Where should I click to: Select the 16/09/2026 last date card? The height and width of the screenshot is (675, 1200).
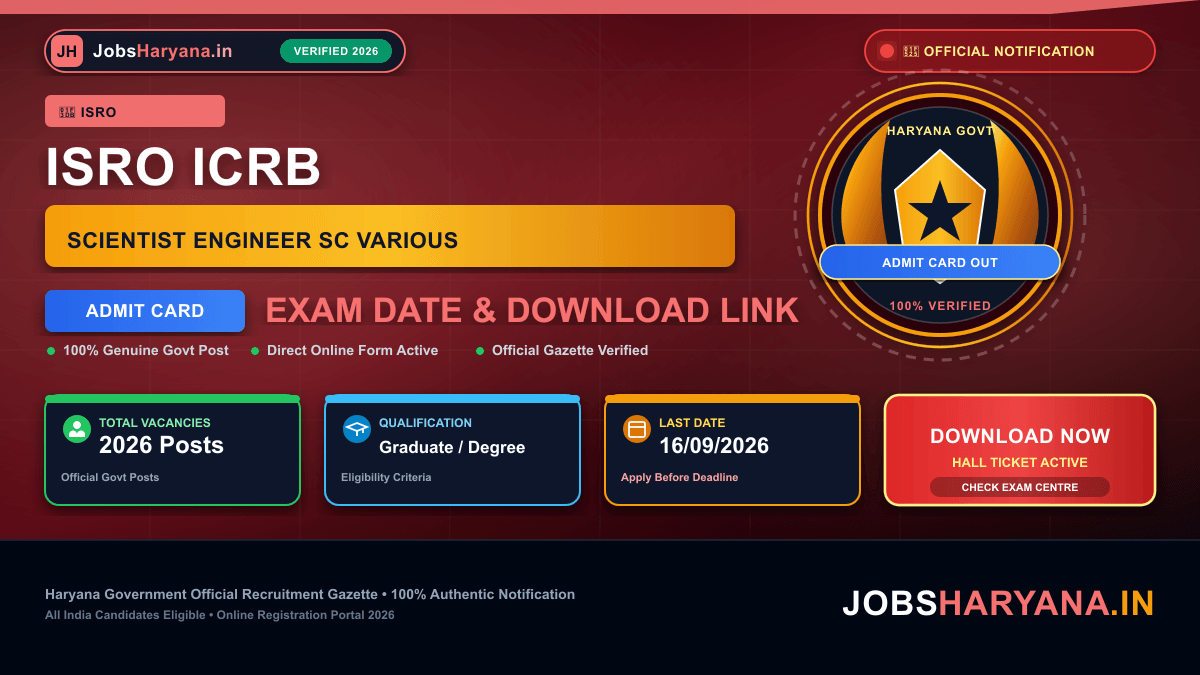click(732, 450)
